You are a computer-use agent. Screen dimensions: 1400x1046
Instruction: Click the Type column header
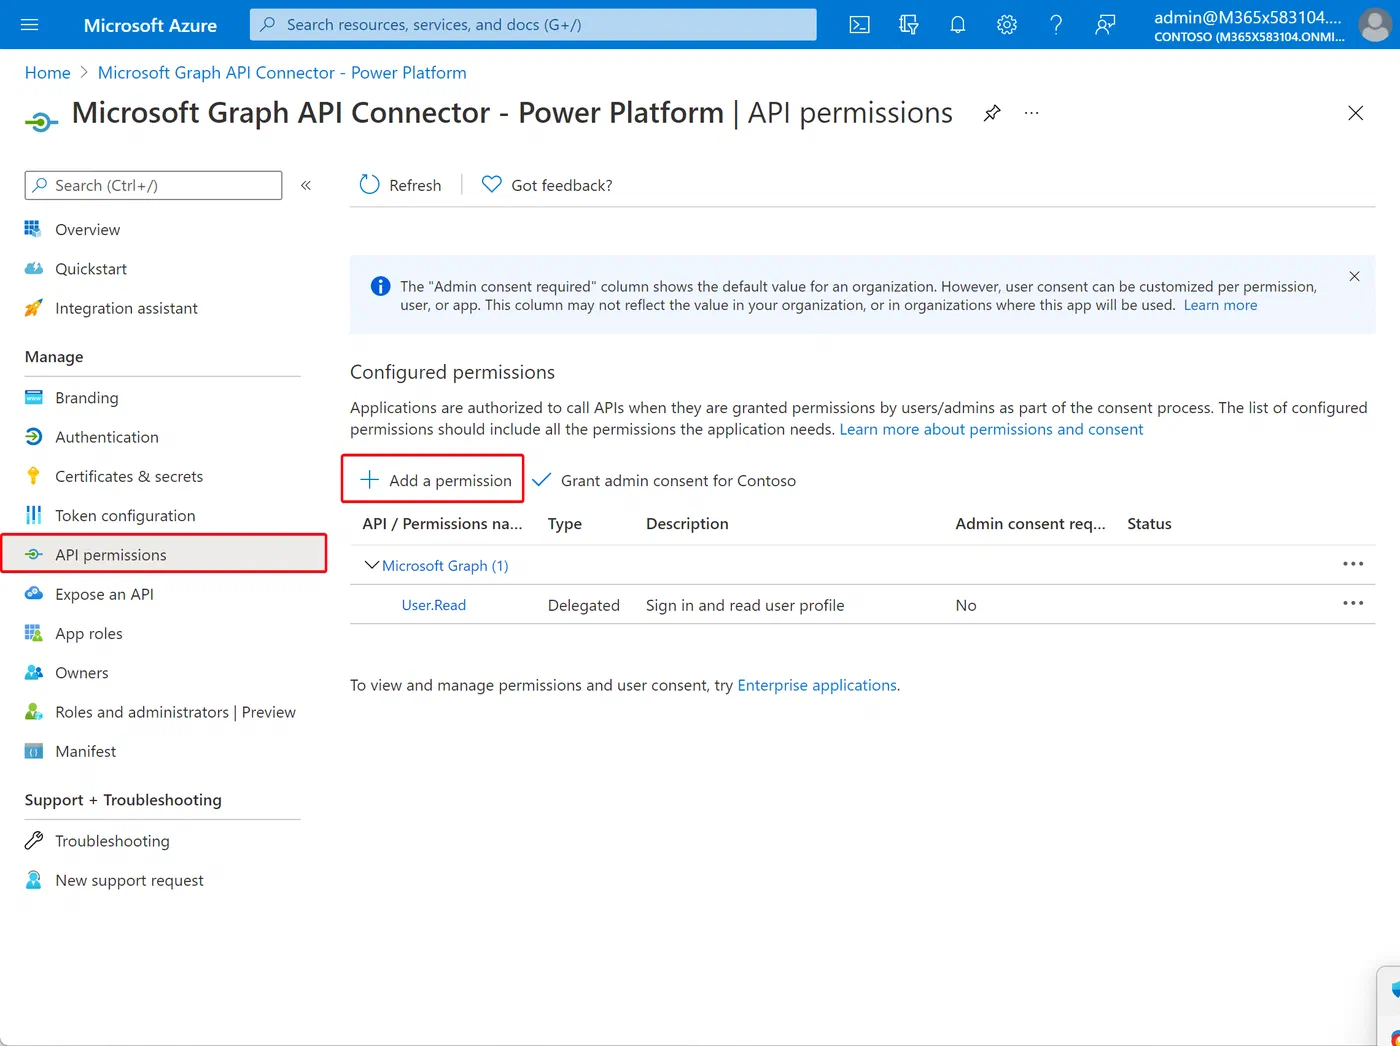coord(565,524)
